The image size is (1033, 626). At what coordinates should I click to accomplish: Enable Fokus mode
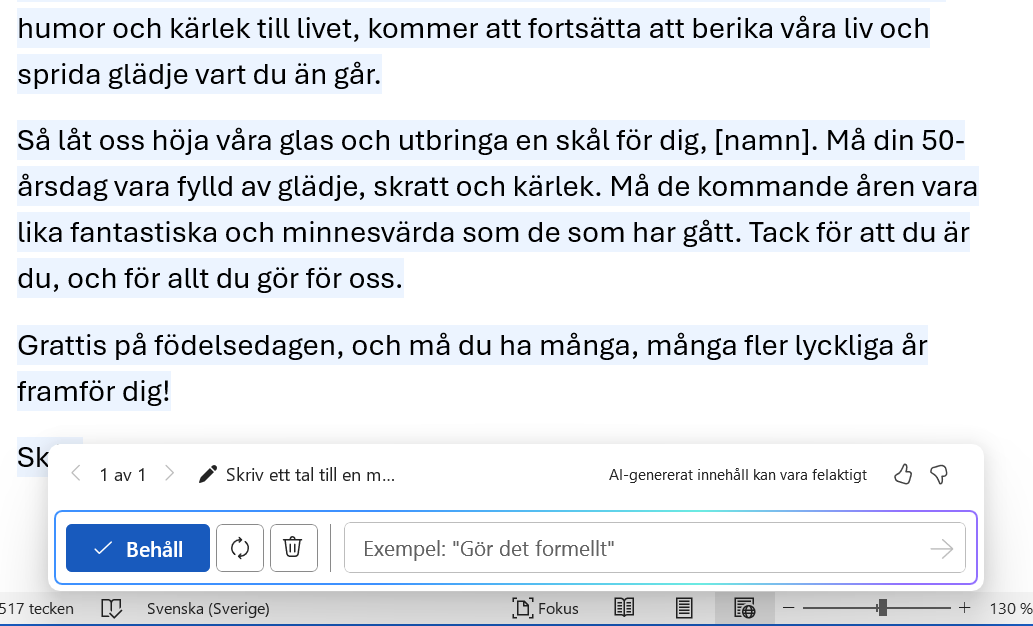pyautogui.click(x=546, y=608)
